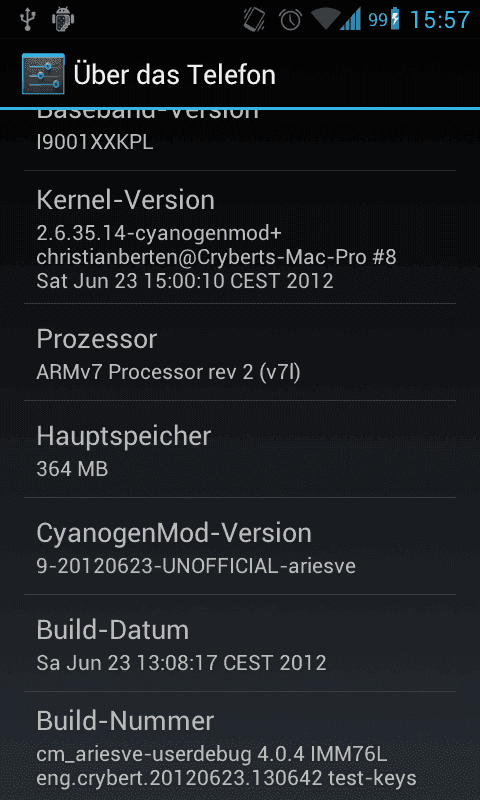Select the Prozessor list item
Image resolution: width=480 pixels, height=800 pixels.
(x=240, y=352)
